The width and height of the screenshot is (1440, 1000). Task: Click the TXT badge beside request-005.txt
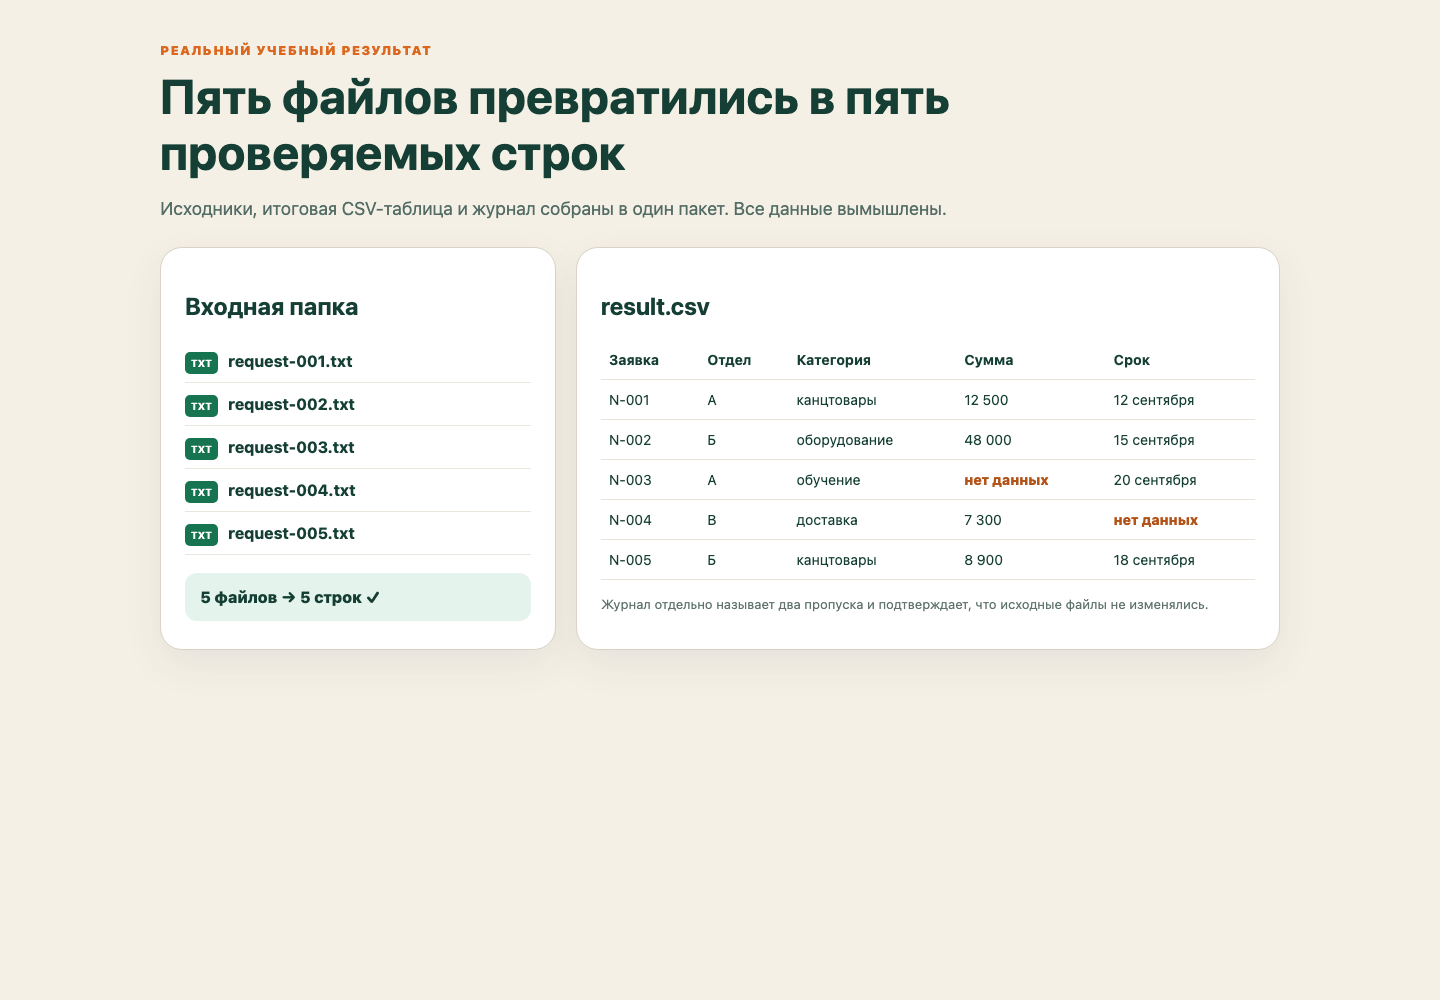[x=201, y=535]
